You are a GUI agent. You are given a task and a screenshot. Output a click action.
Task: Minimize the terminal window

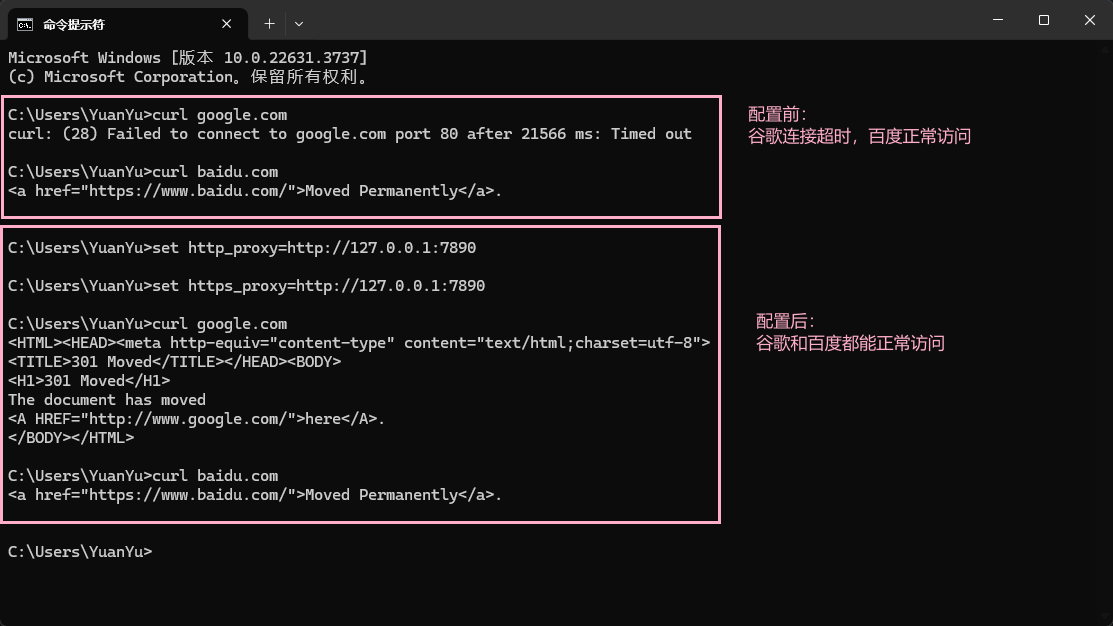point(997,20)
